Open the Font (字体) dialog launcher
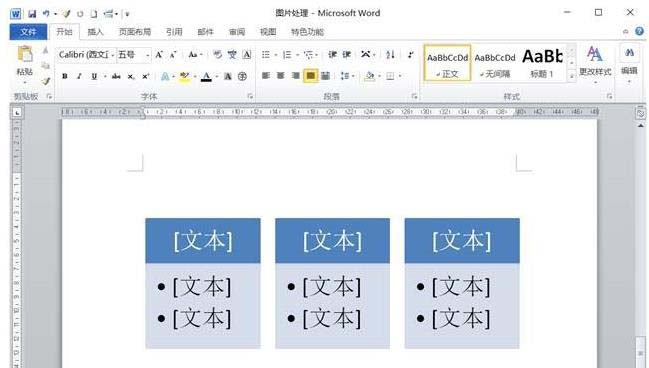 click(250, 96)
